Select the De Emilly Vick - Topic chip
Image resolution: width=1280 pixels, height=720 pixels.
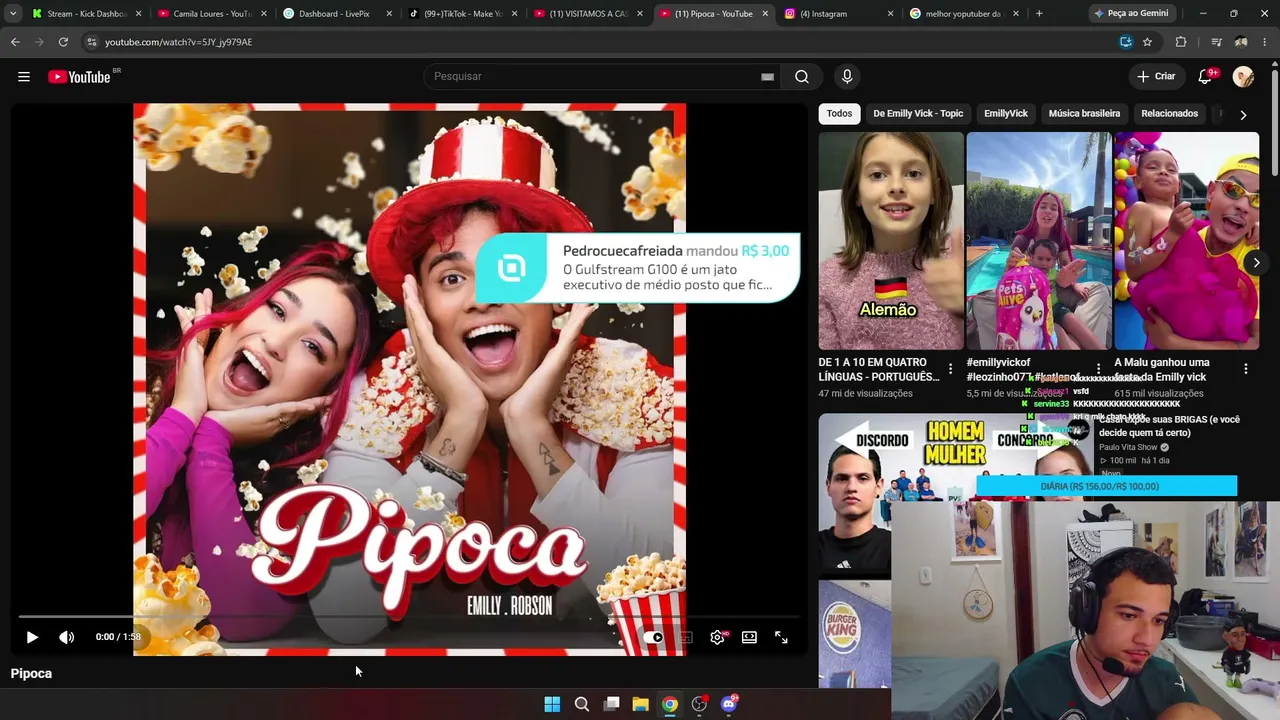pyautogui.click(x=918, y=114)
